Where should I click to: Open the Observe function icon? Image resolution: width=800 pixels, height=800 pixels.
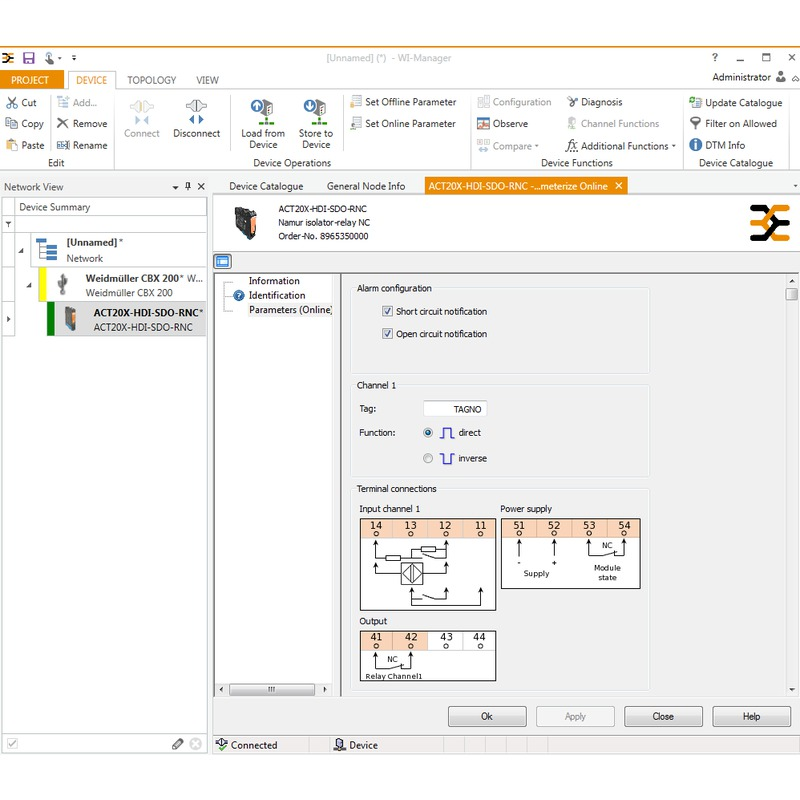point(483,123)
